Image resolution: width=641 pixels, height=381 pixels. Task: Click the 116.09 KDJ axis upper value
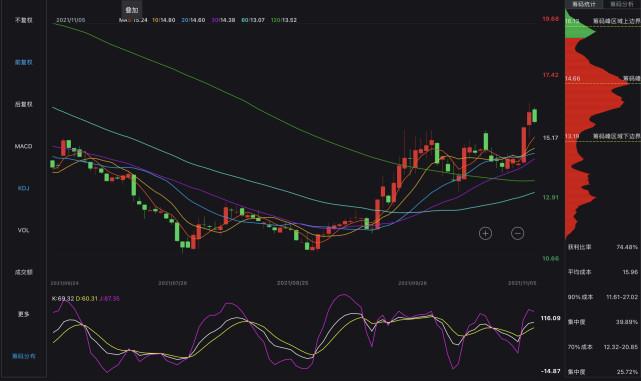click(551, 318)
